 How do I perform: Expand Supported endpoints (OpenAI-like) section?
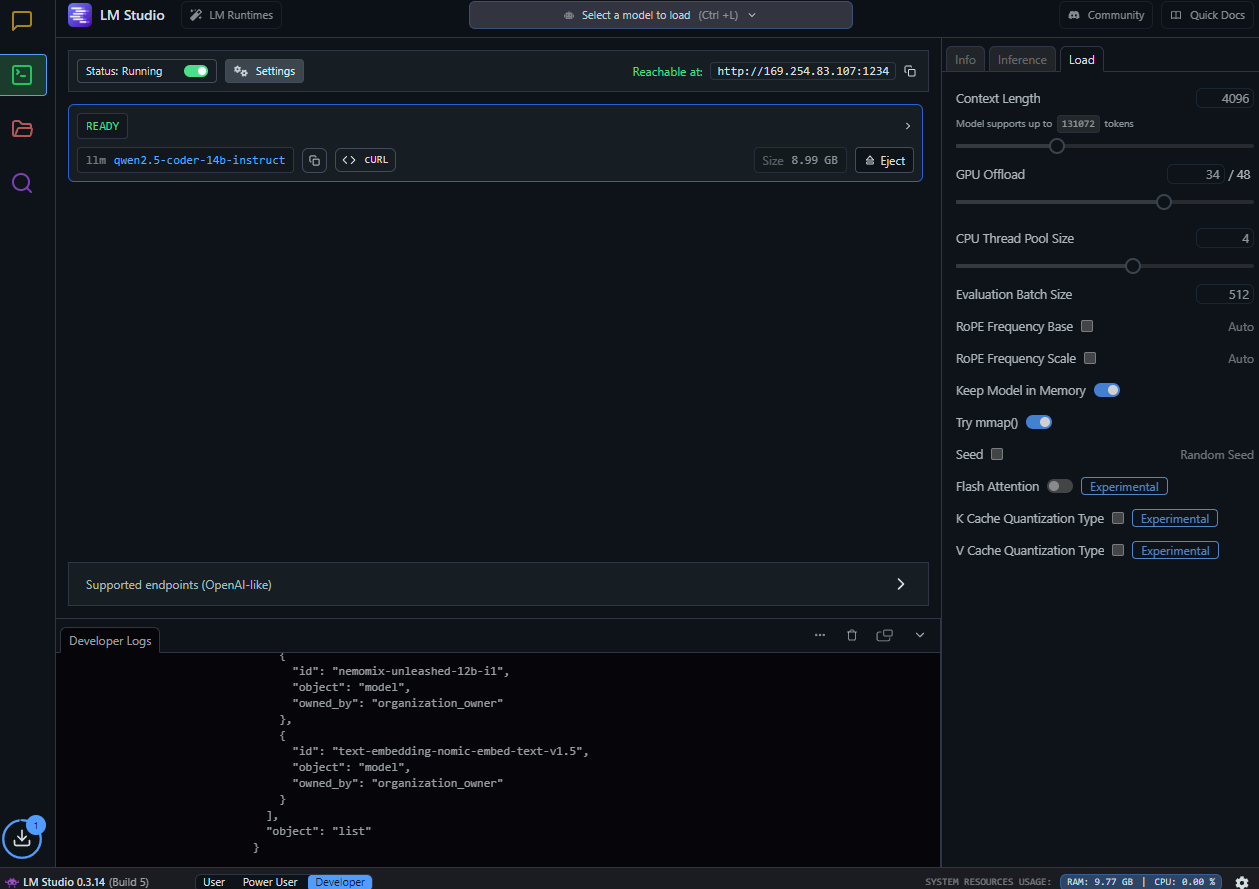tap(498, 584)
